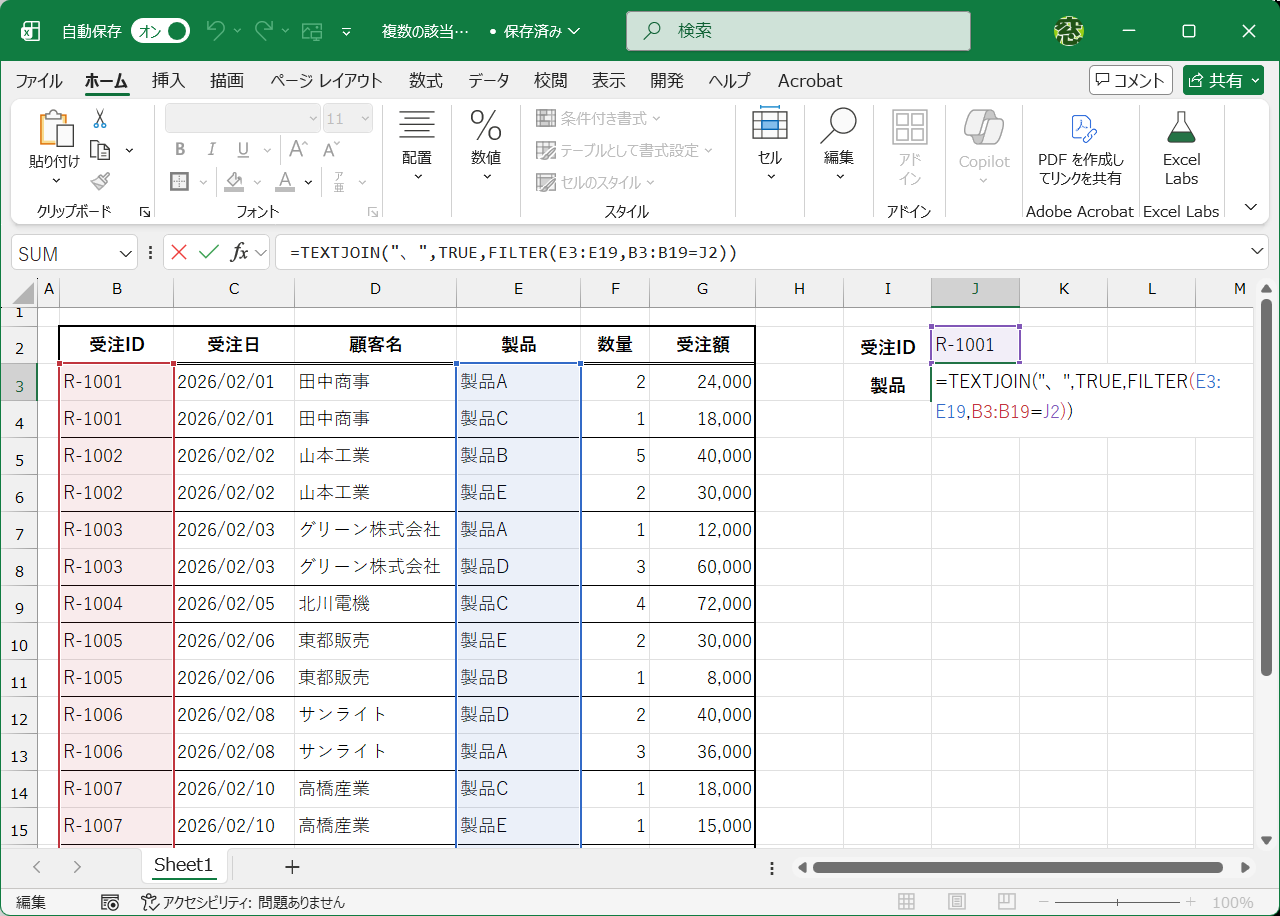Image resolution: width=1280 pixels, height=916 pixels.
Task: Open the データ ribbon tab
Action: (x=489, y=81)
